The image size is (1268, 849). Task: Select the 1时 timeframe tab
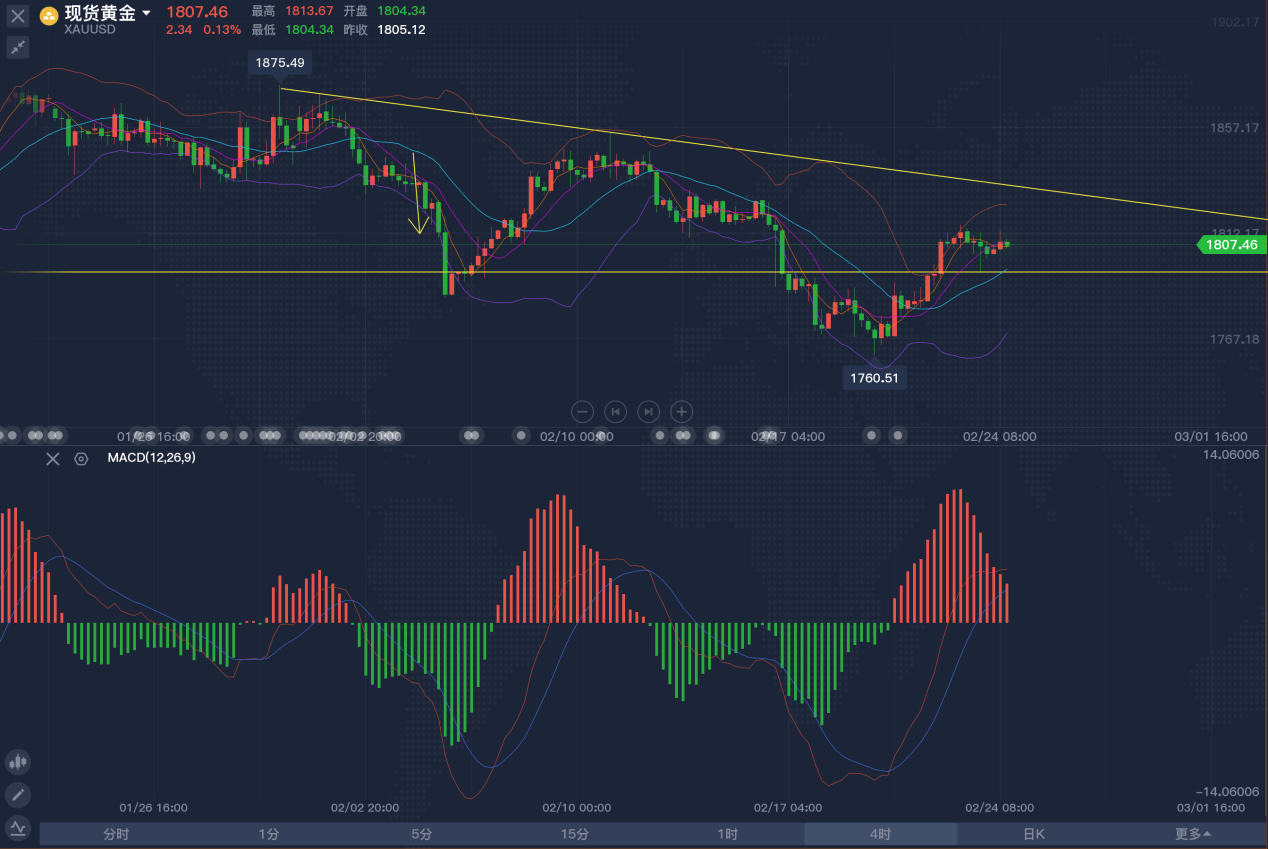click(727, 834)
